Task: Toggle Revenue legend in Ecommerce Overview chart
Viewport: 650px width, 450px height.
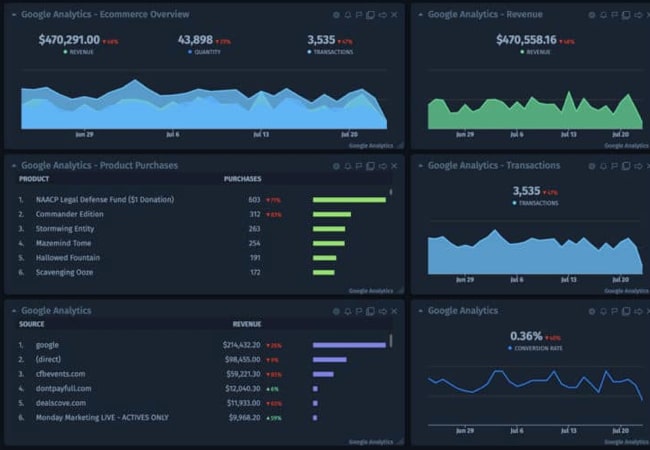Action: [x=81, y=51]
